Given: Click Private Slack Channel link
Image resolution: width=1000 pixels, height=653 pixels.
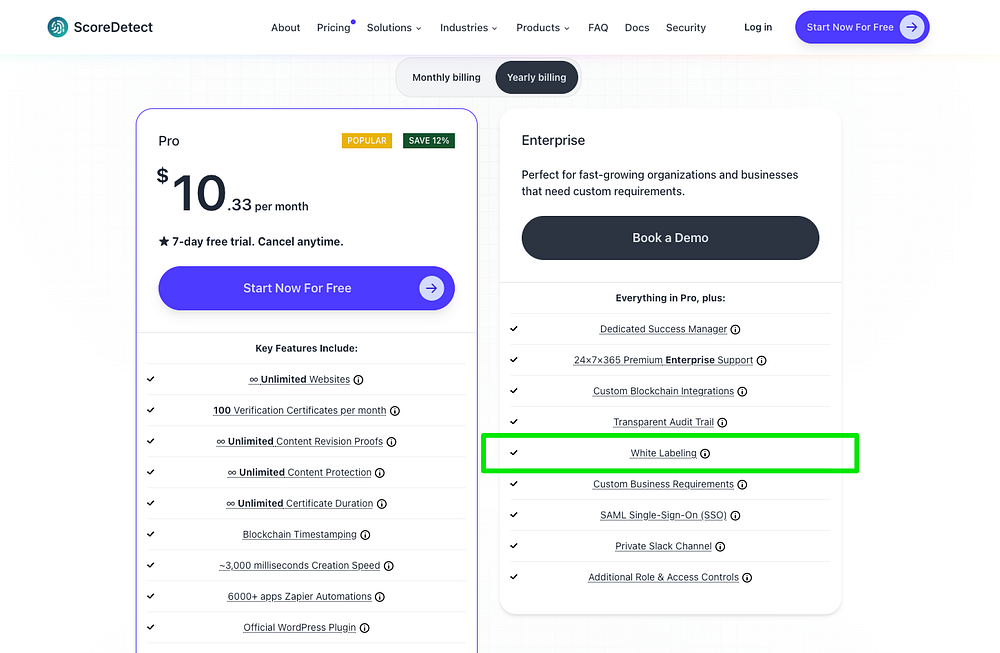Looking at the screenshot, I should coord(663,546).
